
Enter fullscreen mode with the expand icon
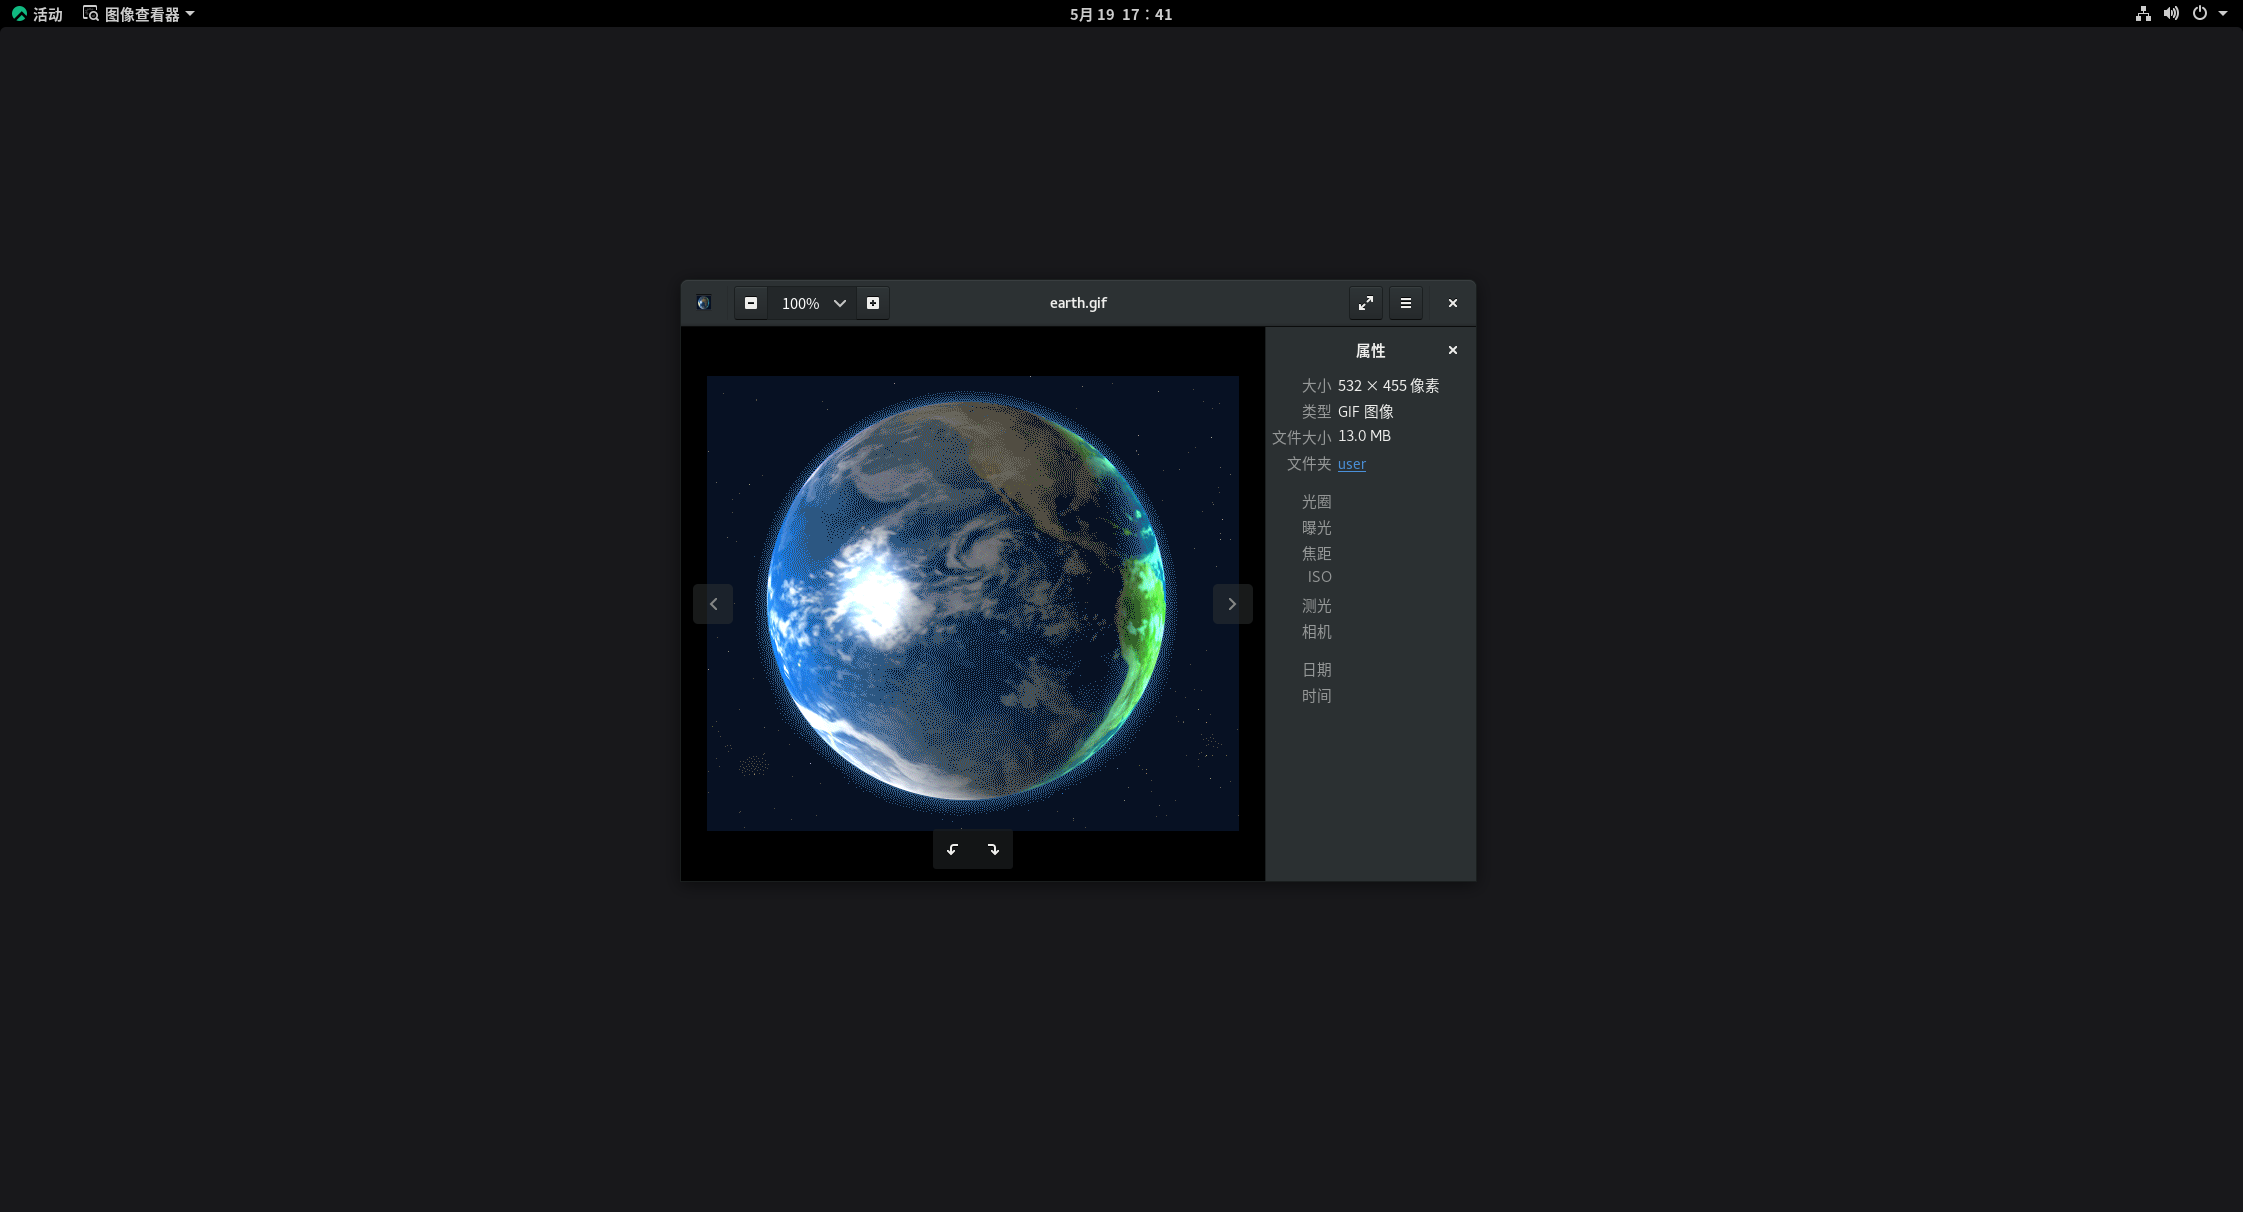click(x=1366, y=303)
